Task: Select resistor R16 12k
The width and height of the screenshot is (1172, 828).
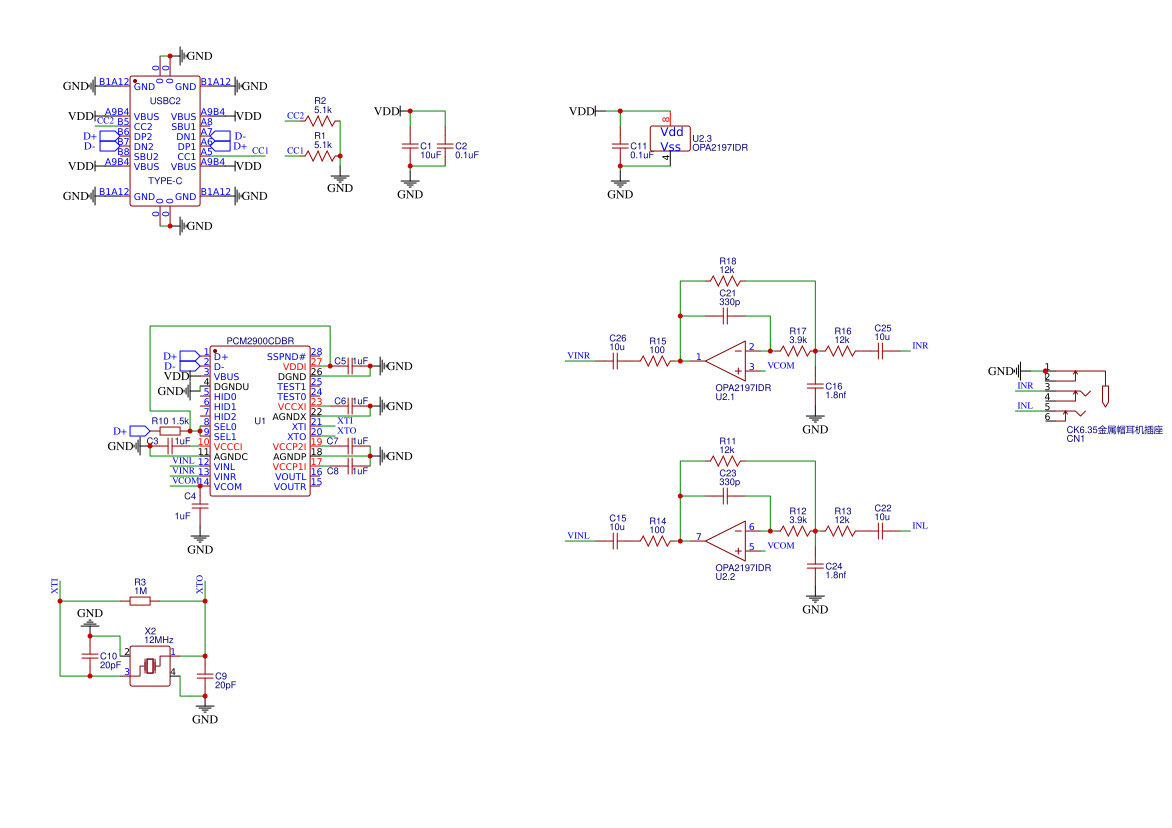Action: pos(841,350)
